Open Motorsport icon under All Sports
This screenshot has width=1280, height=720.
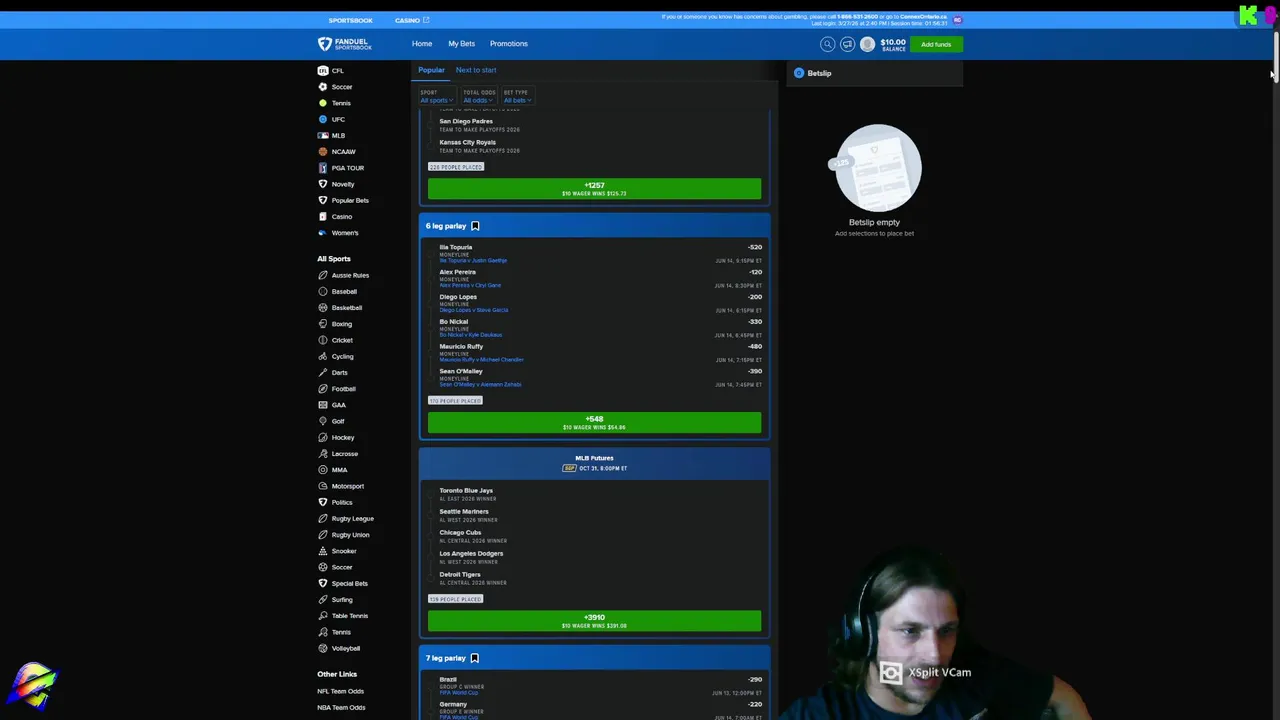click(x=322, y=486)
